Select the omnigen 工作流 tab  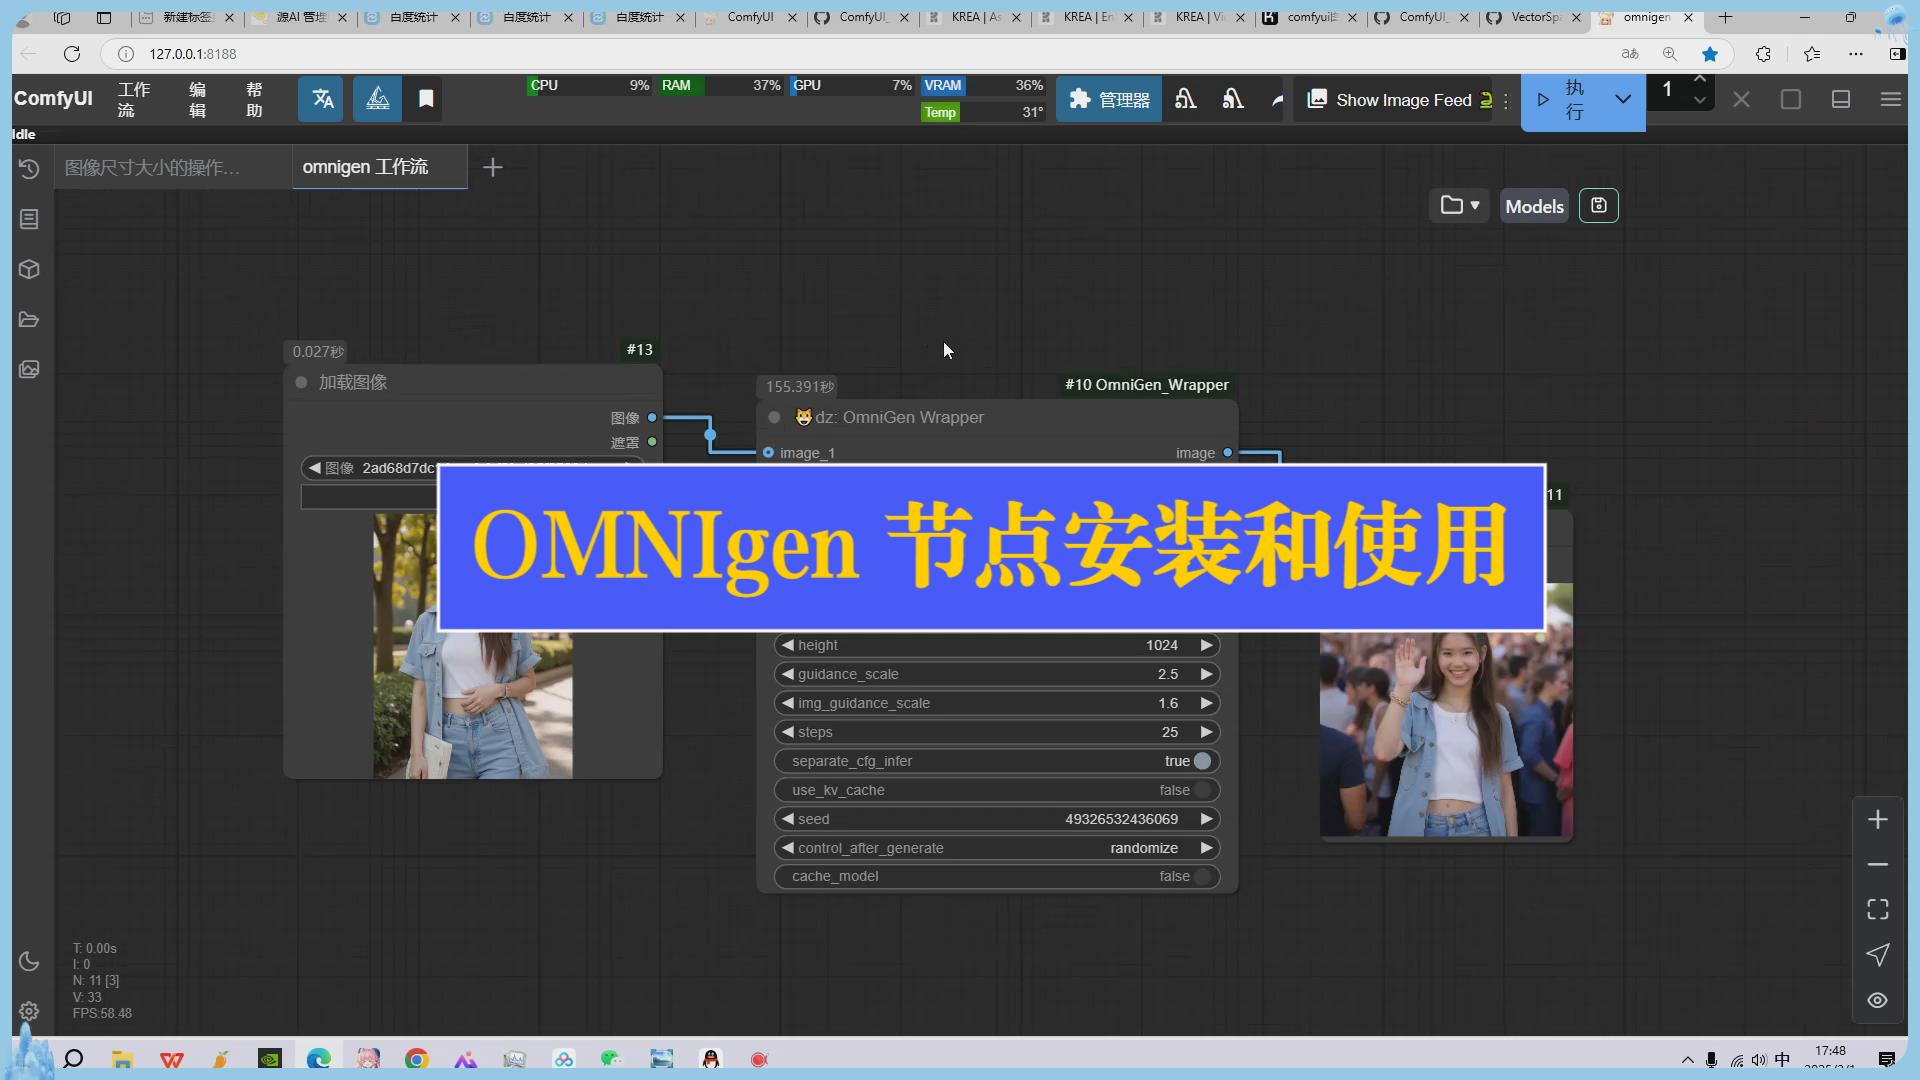click(380, 167)
